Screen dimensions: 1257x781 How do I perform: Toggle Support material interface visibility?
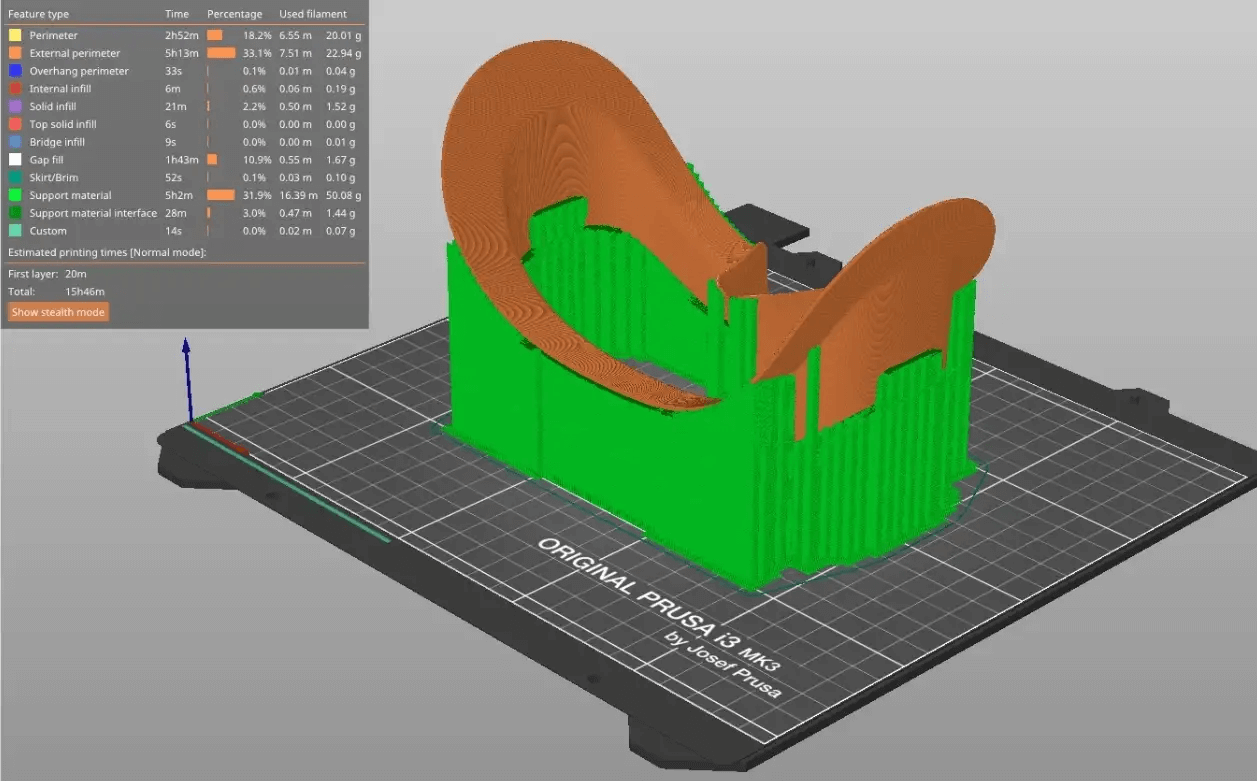(92, 213)
